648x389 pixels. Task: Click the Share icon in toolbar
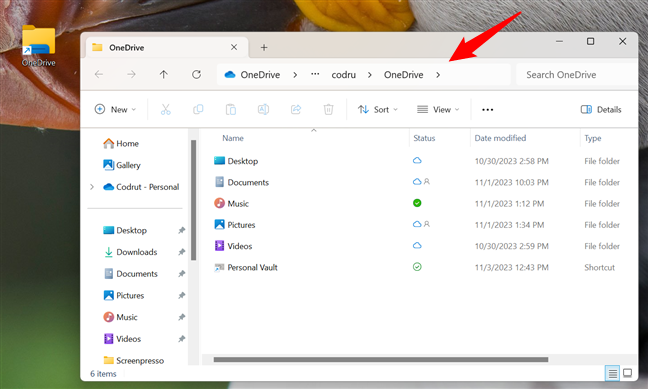pyautogui.click(x=296, y=110)
